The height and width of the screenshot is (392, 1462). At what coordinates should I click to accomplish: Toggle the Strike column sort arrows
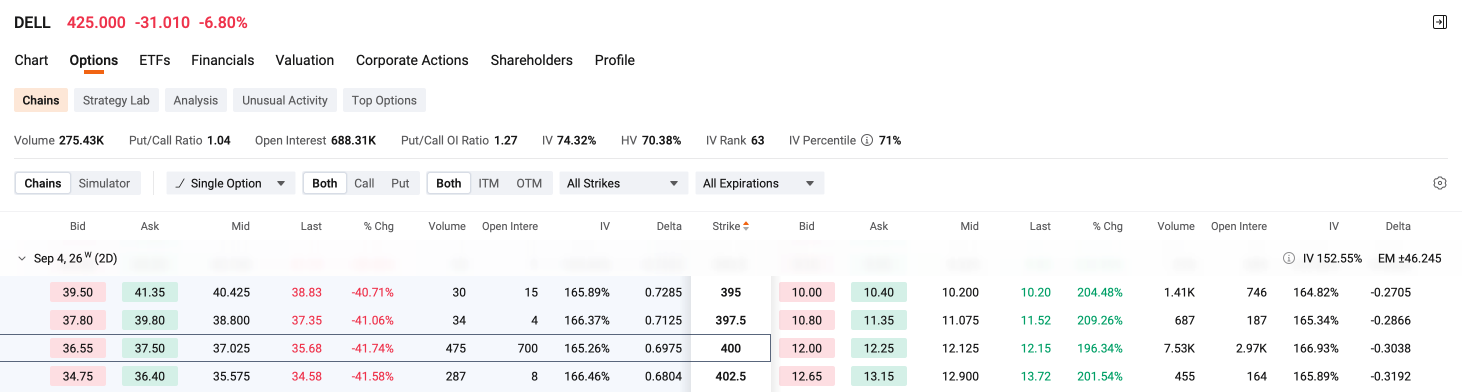(x=746, y=226)
